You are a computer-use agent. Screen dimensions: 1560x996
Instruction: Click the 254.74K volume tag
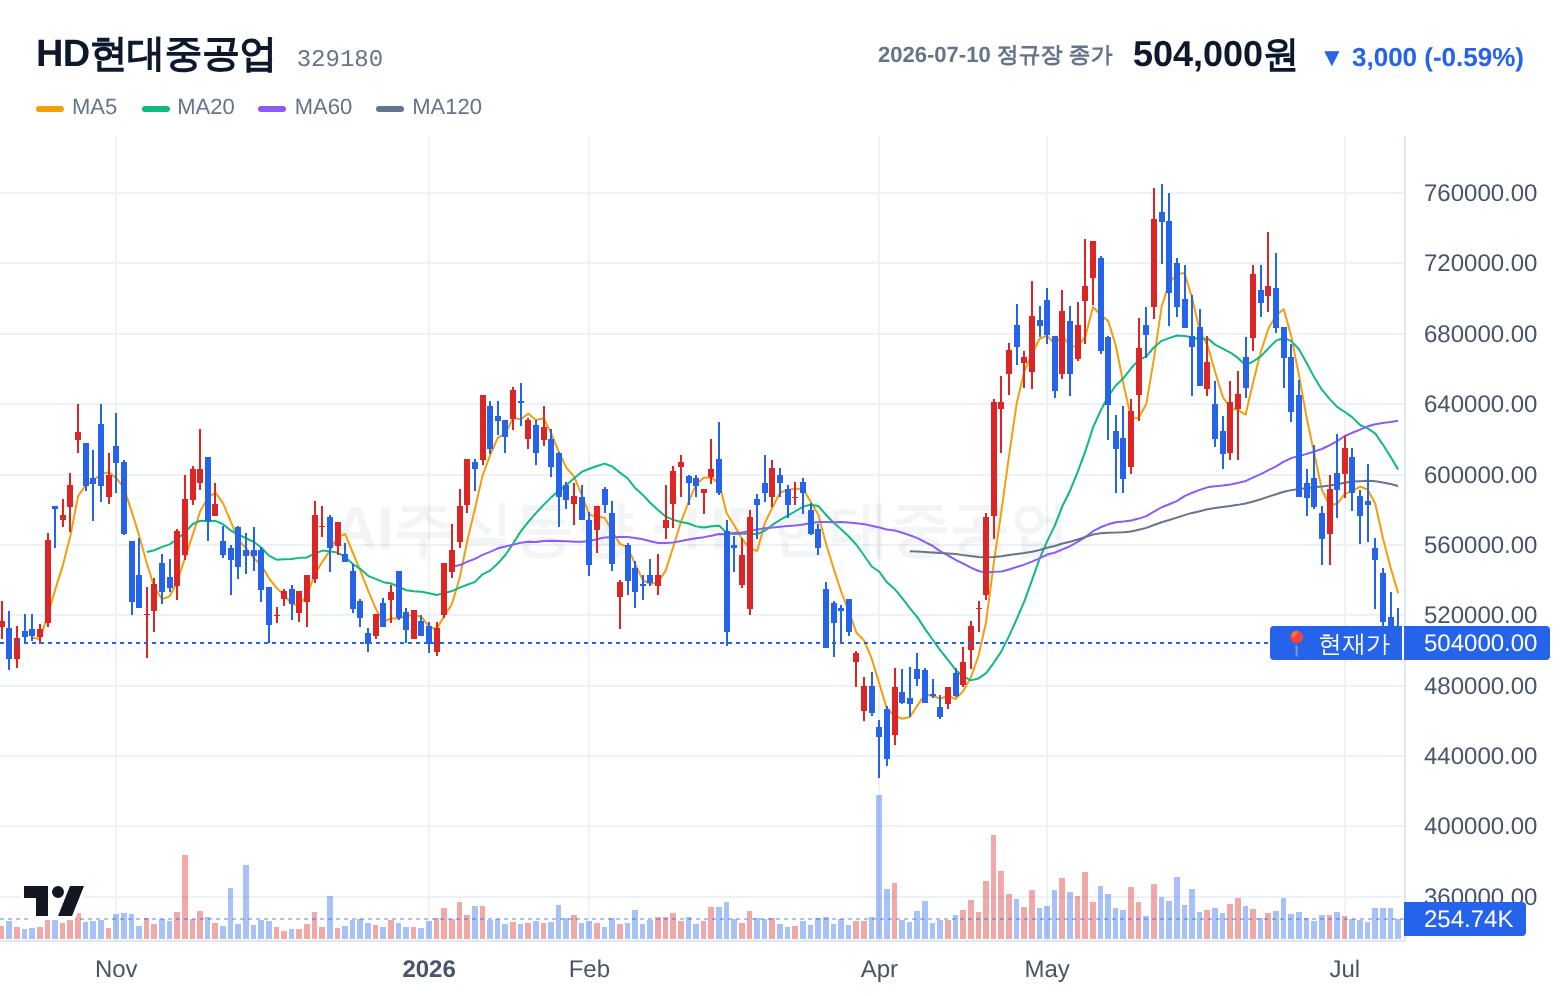click(x=1466, y=919)
